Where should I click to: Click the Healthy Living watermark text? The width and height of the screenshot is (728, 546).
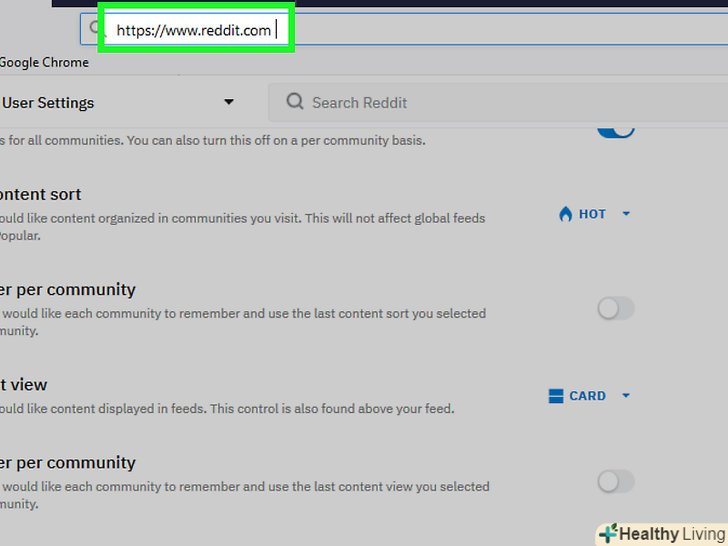coord(672,534)
